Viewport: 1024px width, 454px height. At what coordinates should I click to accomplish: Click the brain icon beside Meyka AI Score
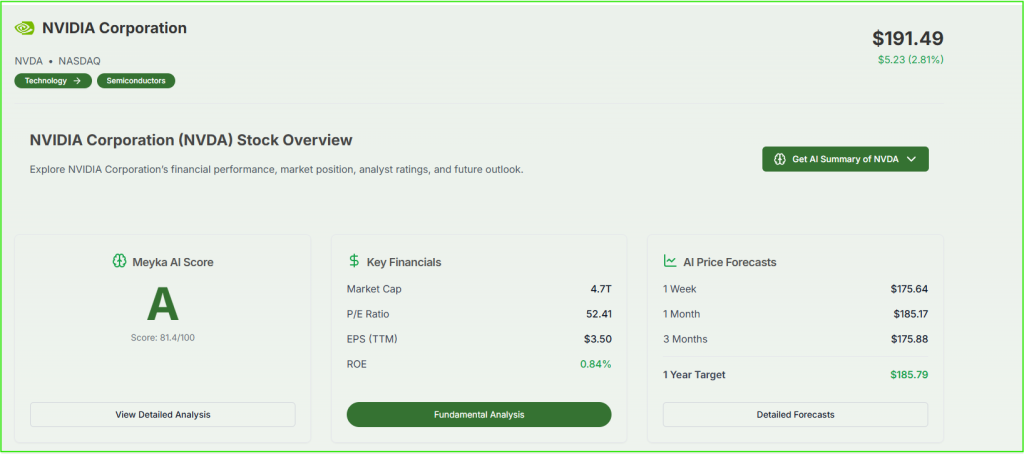(120, 262)
